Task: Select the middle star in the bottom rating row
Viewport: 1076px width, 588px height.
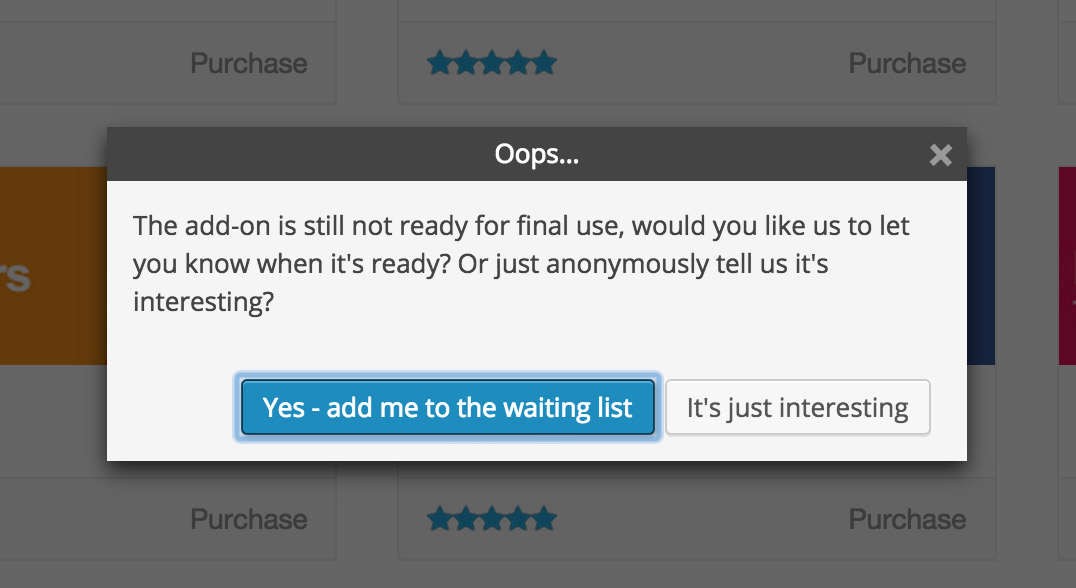Action: pyautogui.click(x=491, y=520)
